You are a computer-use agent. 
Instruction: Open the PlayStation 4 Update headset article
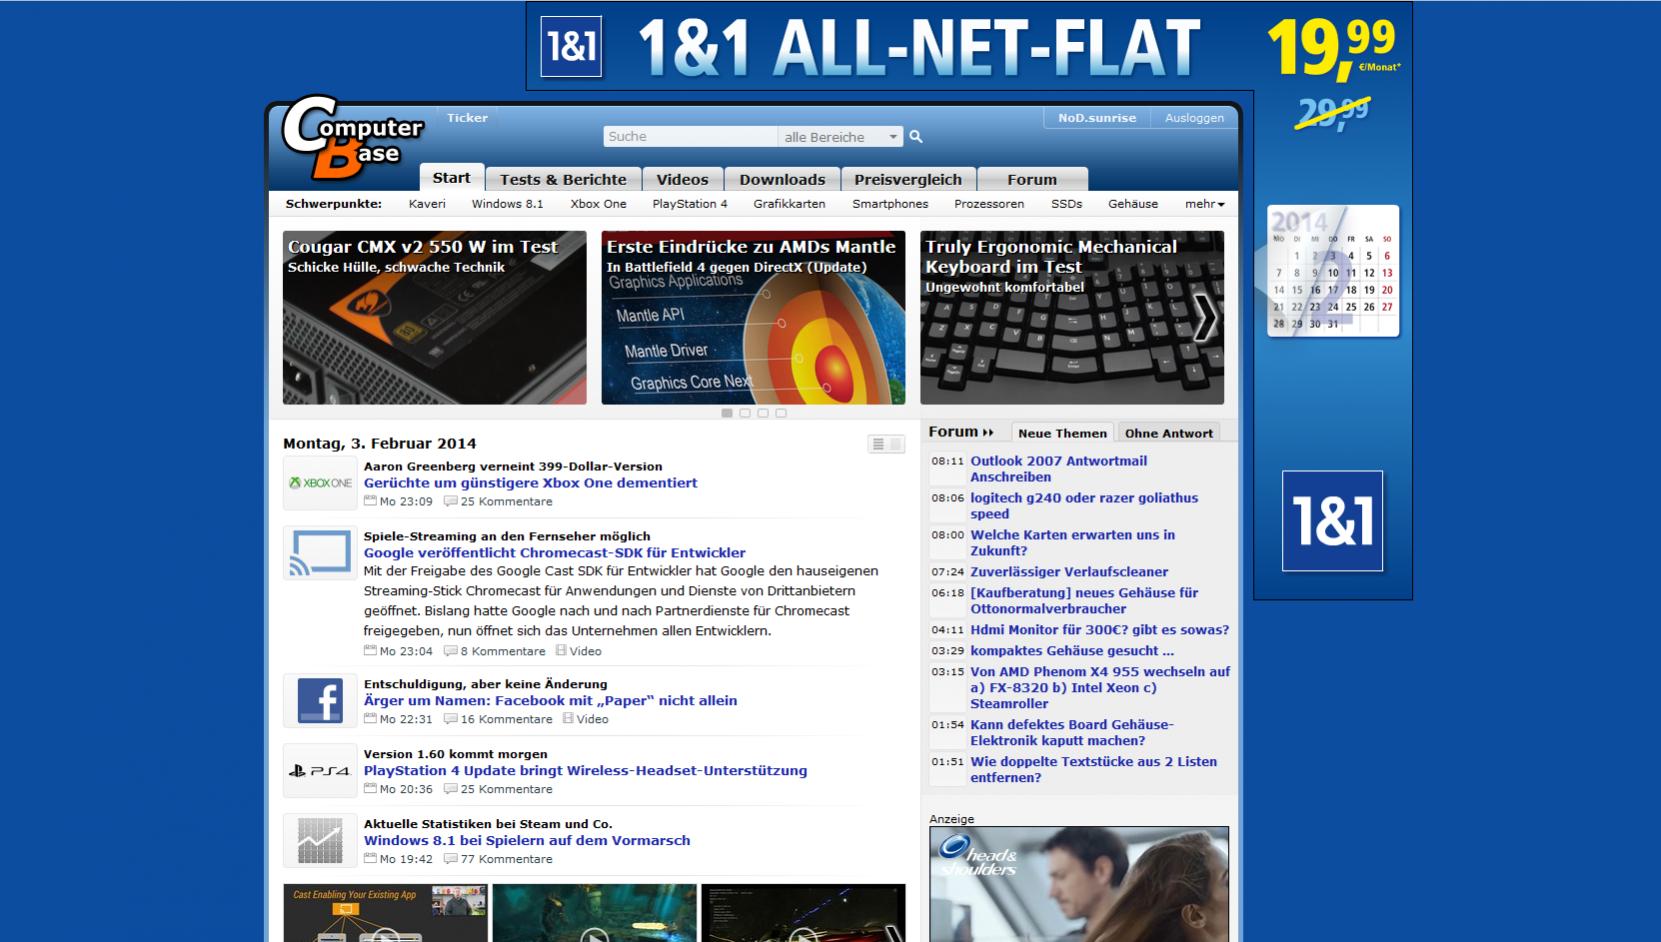click(x=585, y=771)
